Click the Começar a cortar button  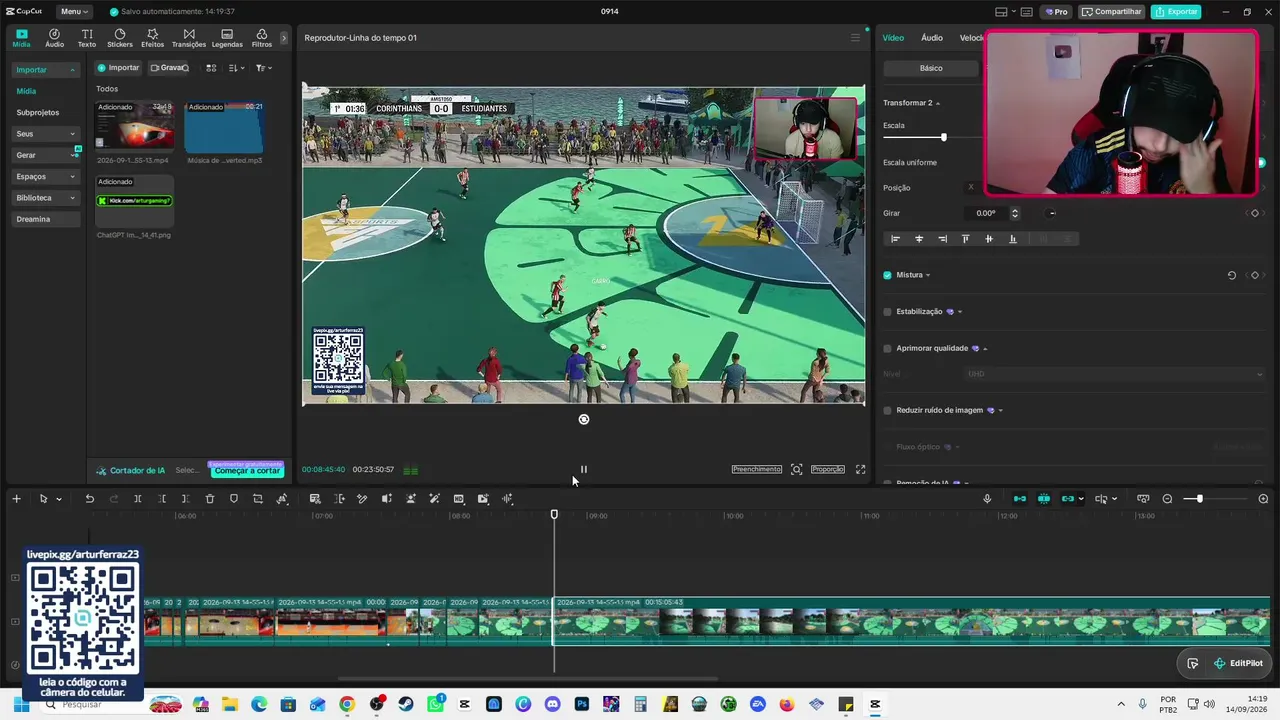pyautogui.click(x=247, y=470)
